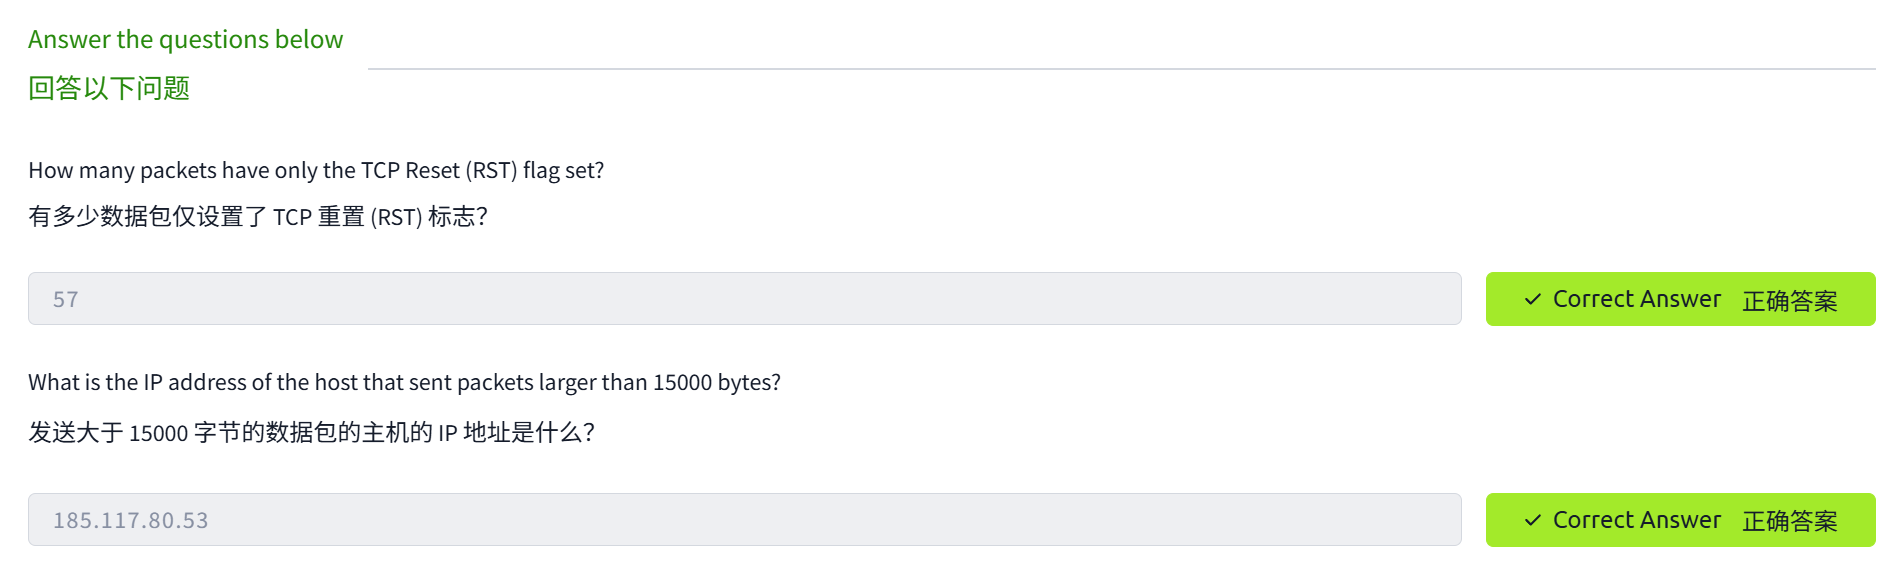Click the number 15000 in the Chinese question
This screenshot has width=1894, height=585.
[x=158, y=434]
